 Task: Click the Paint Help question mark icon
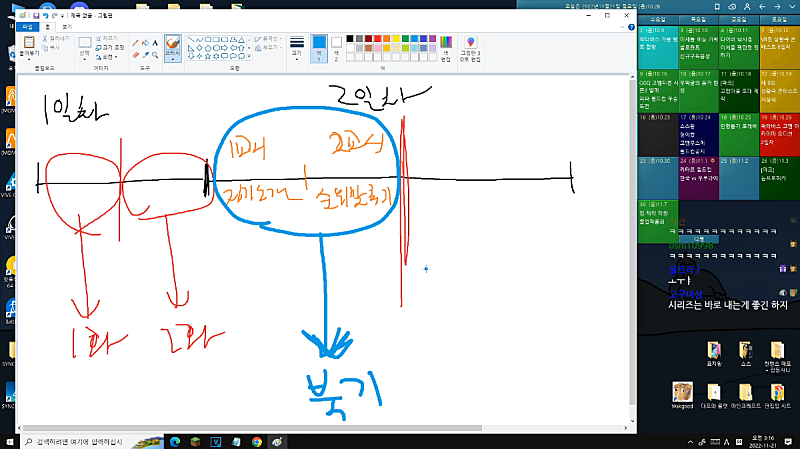point(632,27)
